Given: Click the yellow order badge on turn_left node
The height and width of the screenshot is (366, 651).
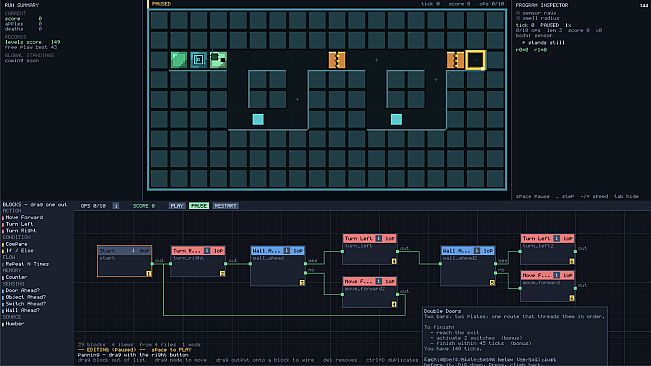Looking at the screenshot, I should pyautogui.click(x=394, y=261).
